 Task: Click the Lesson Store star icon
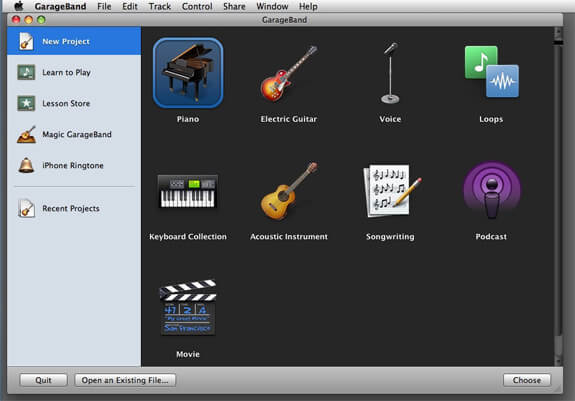[x=26, y=103]
